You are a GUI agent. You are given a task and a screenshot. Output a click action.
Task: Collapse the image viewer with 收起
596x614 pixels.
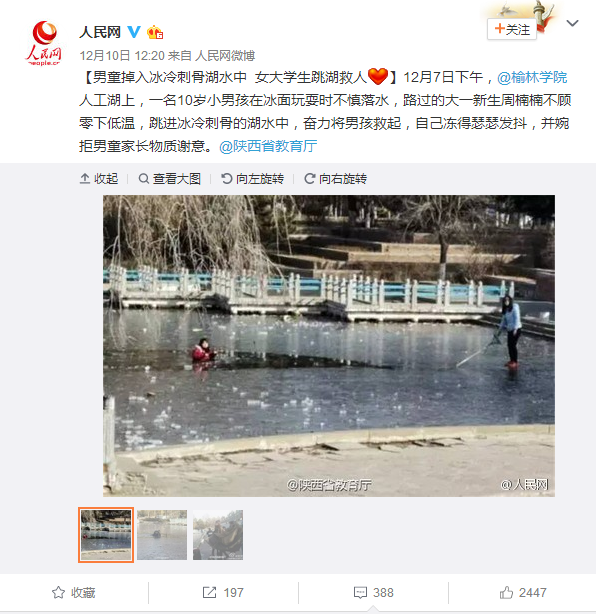[x=99, y=179]
